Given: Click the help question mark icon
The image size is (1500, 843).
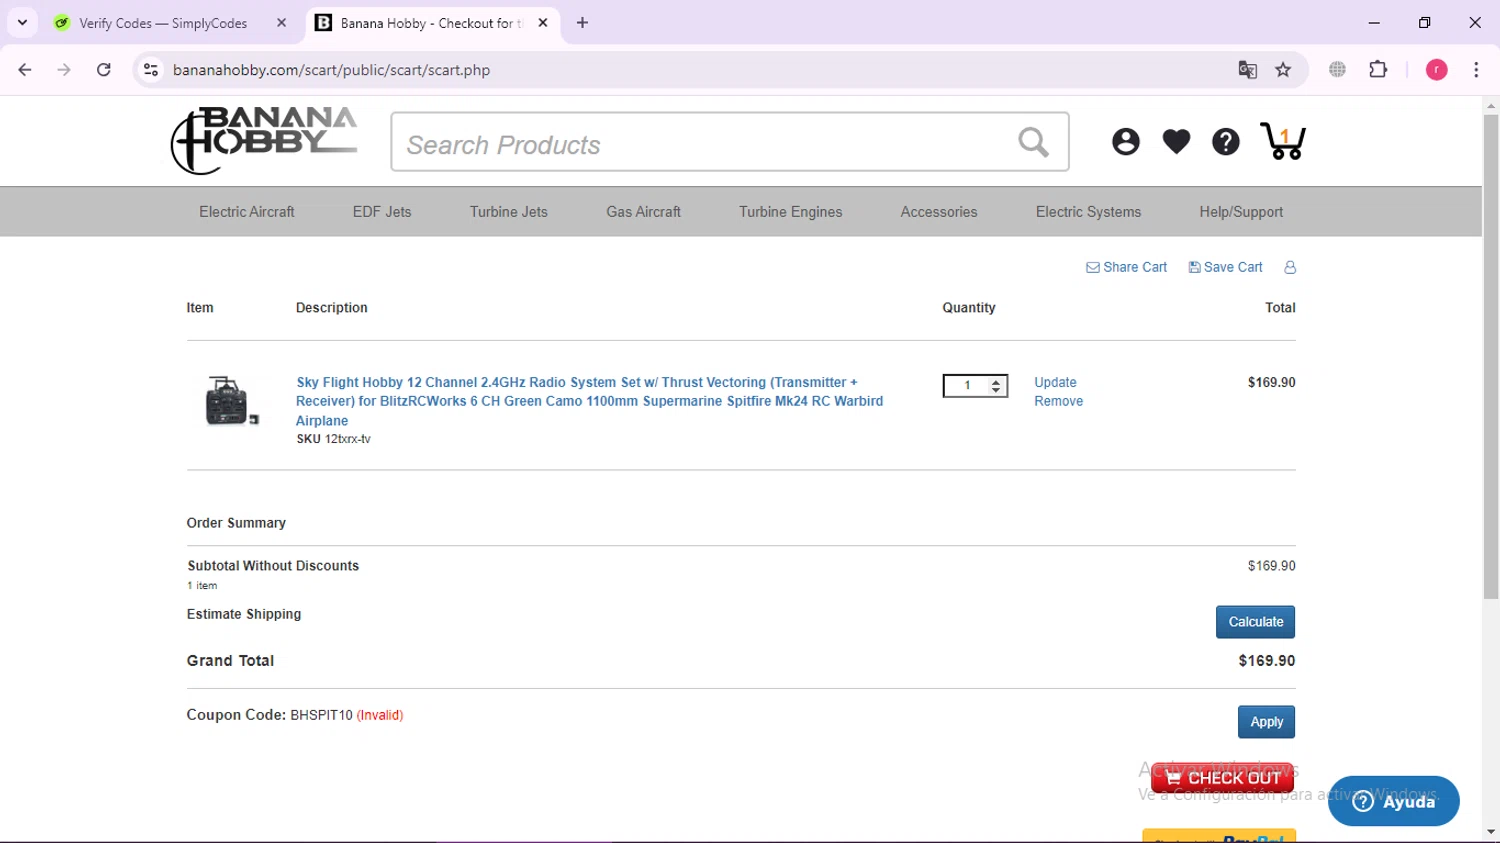Looking at the screenshot, I should (x=1225, y=142).
